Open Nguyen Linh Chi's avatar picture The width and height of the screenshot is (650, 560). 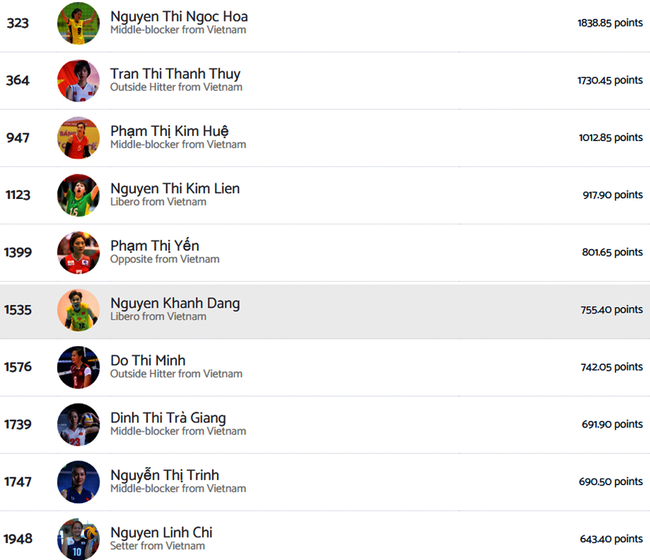[78, 539]
